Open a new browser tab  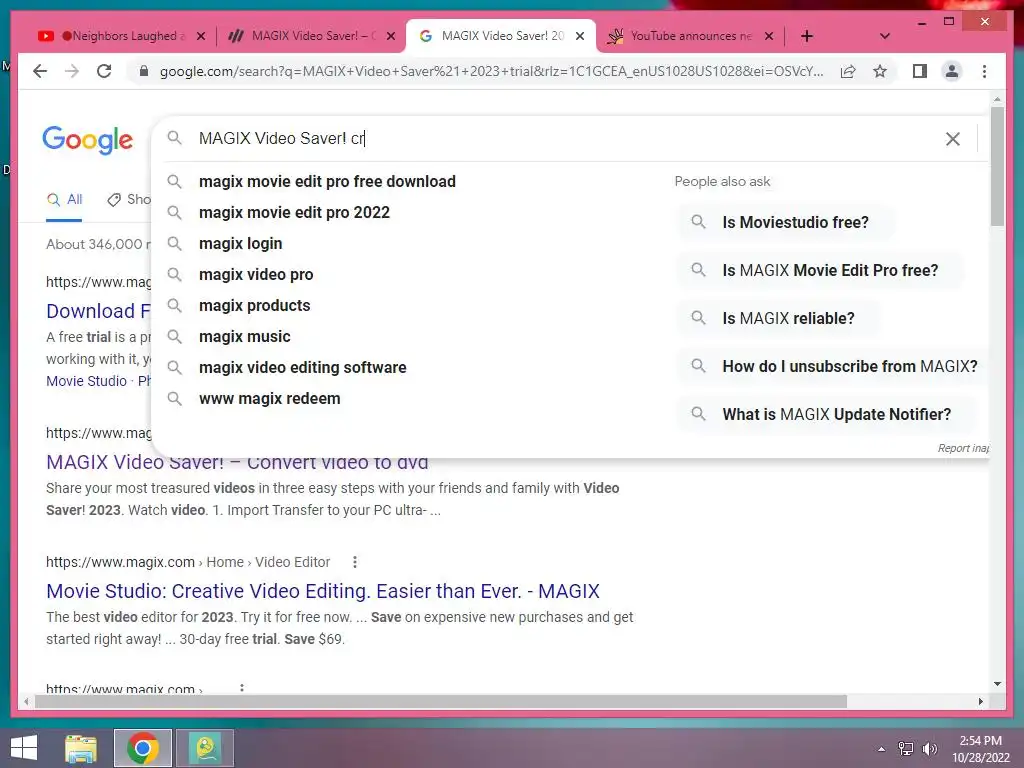point(807,36)
